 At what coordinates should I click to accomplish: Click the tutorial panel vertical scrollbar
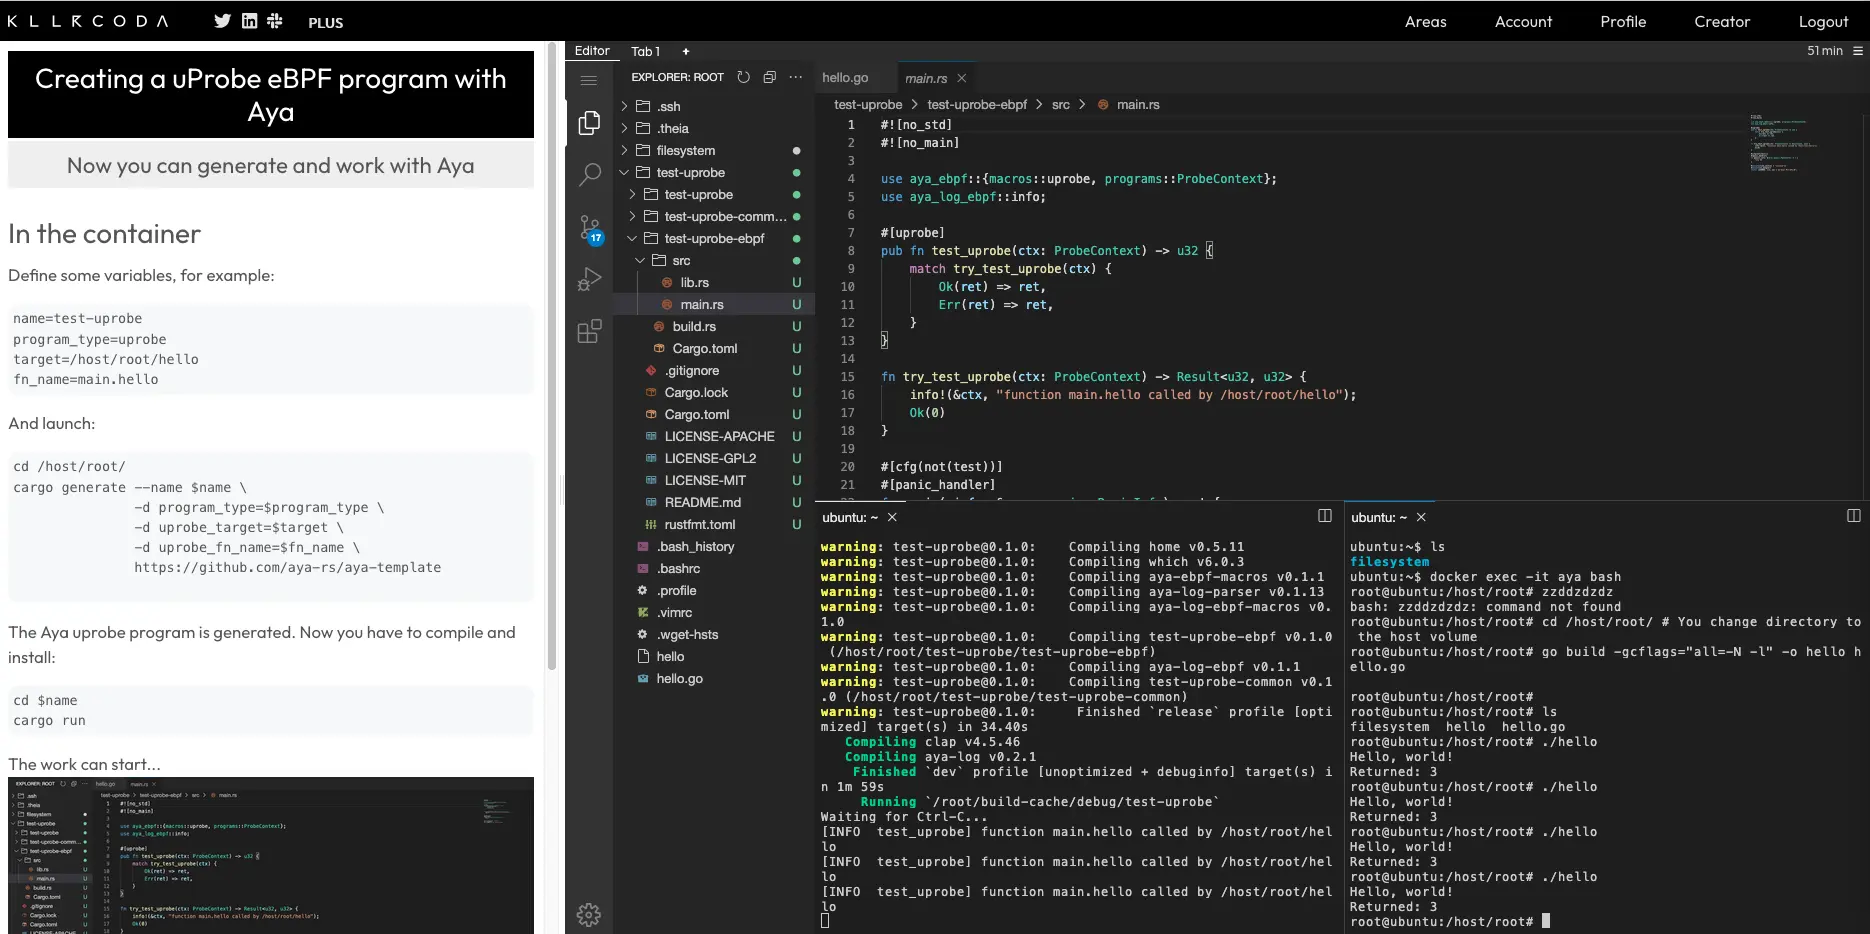click(551, 356)
